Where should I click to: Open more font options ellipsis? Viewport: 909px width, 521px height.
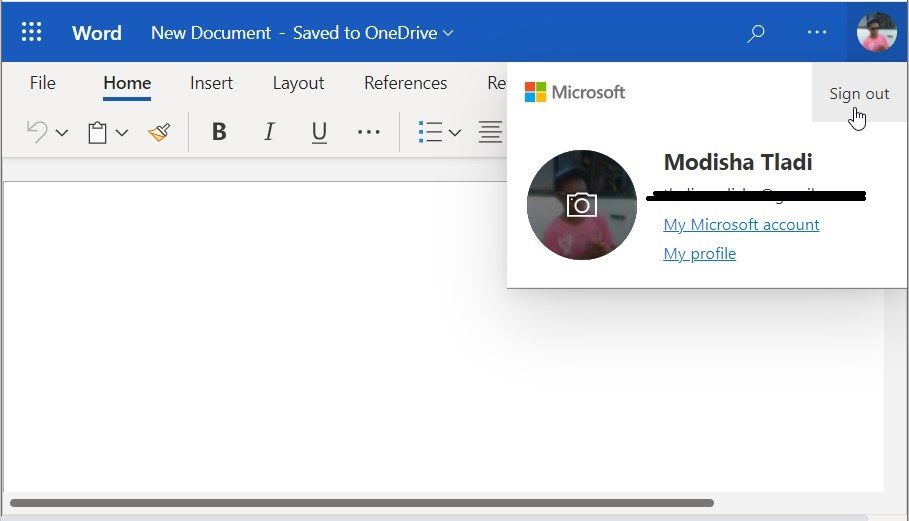click(369, 132)
